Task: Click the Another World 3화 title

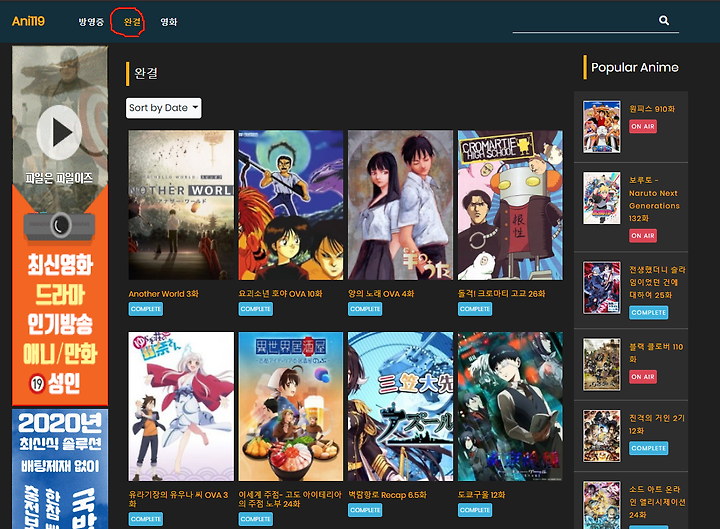Action: (x=163, y=294)
